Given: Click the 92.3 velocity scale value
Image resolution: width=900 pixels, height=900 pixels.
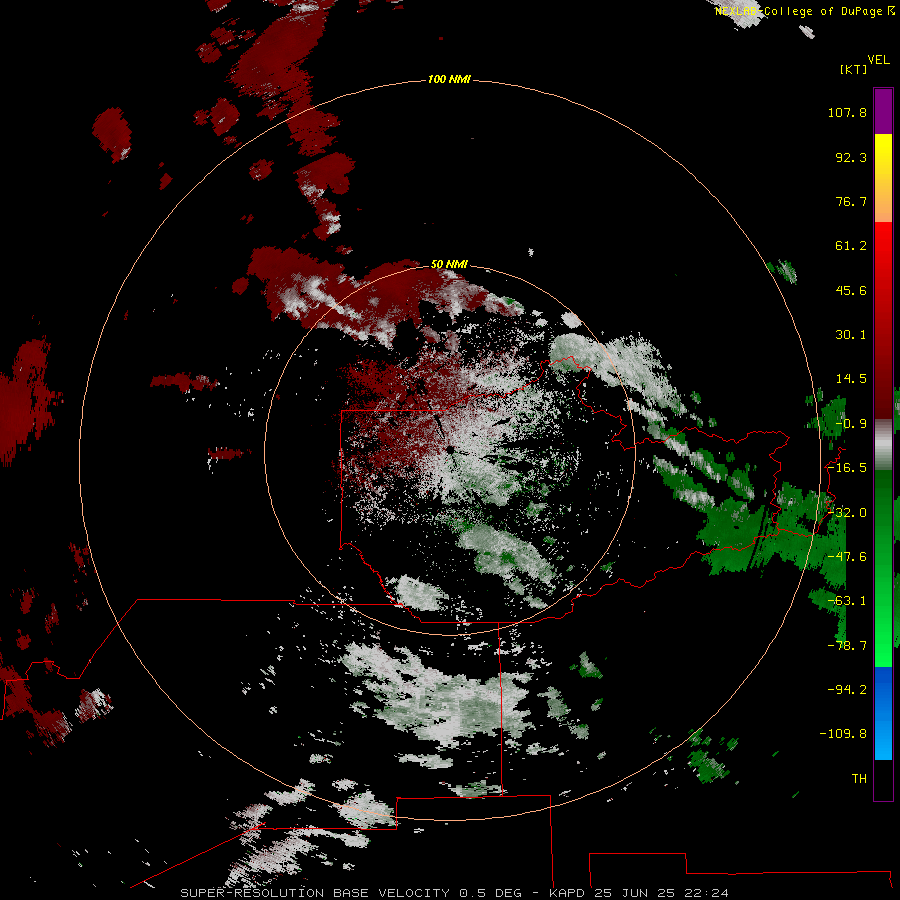Looking at the screenshot, I should 851,157.
